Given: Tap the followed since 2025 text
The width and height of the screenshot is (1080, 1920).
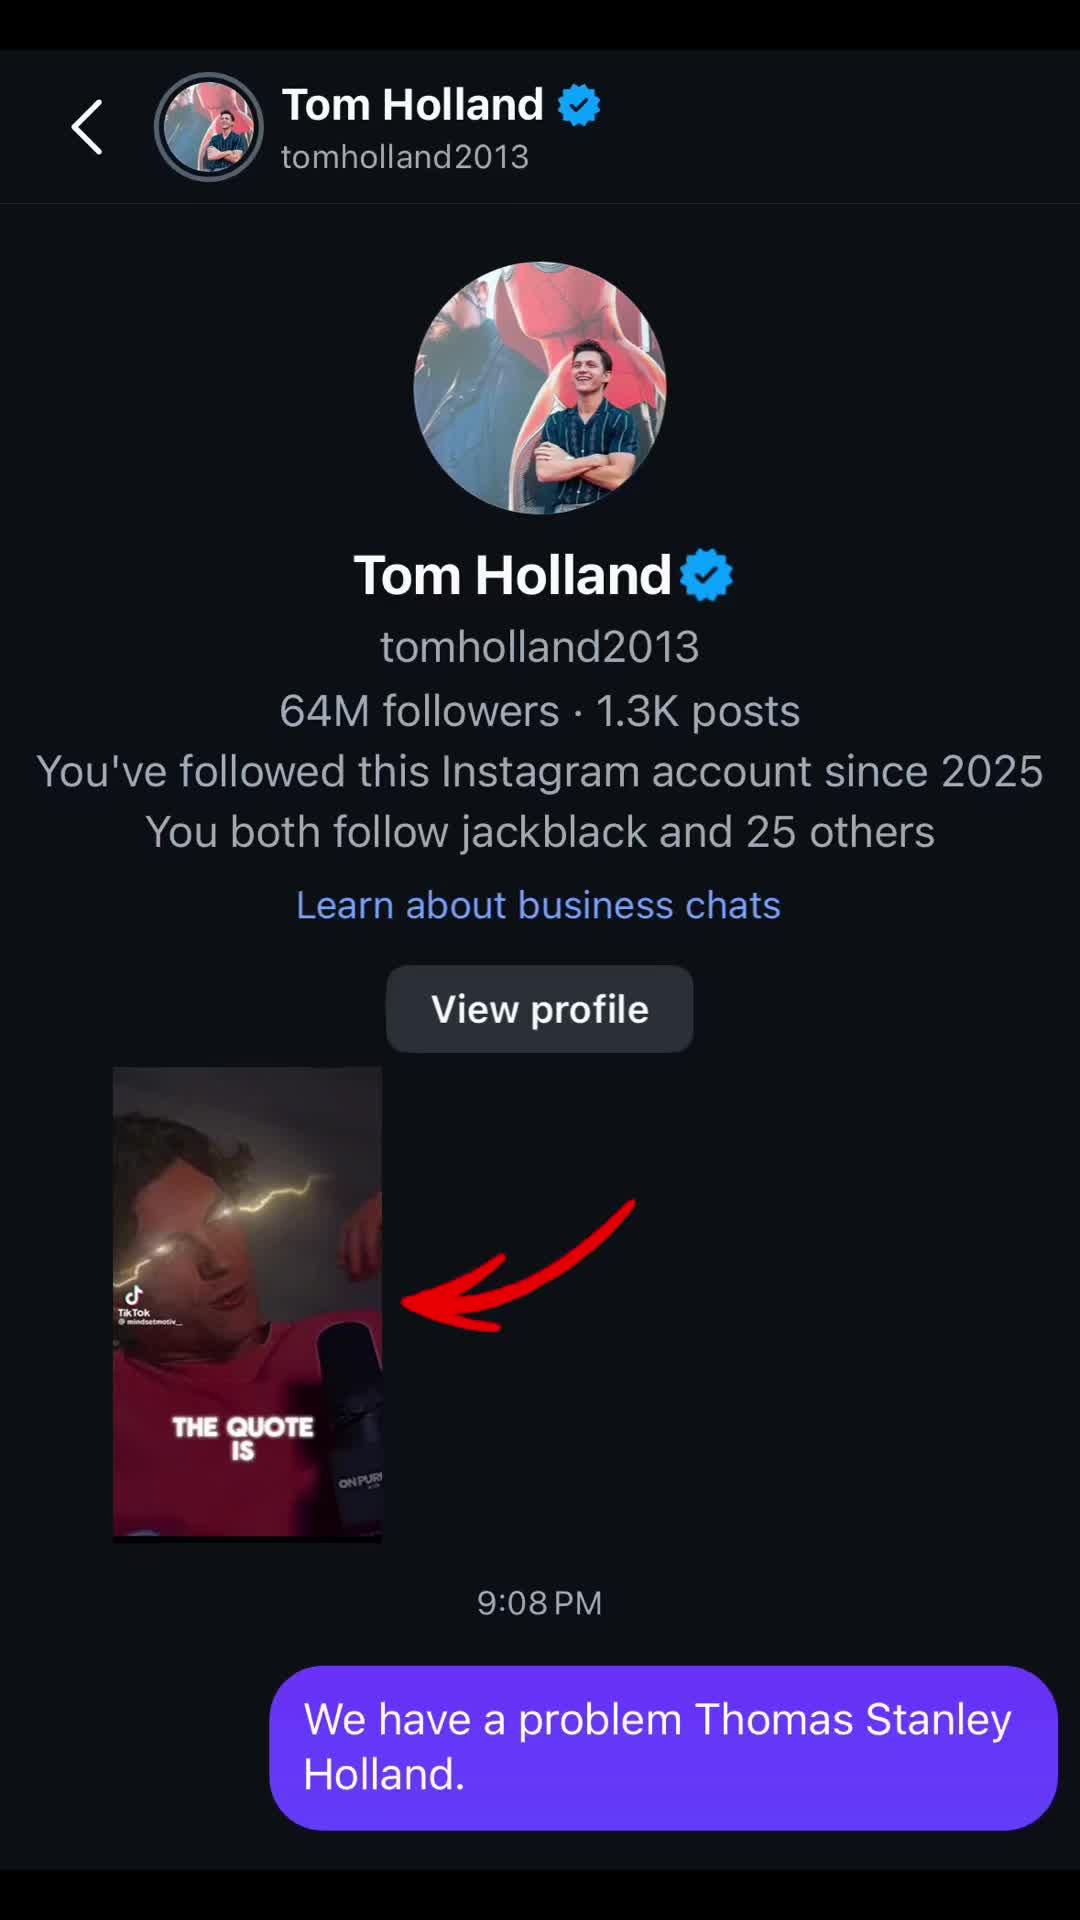Looking at the screenshot, I should click(540, 771).
